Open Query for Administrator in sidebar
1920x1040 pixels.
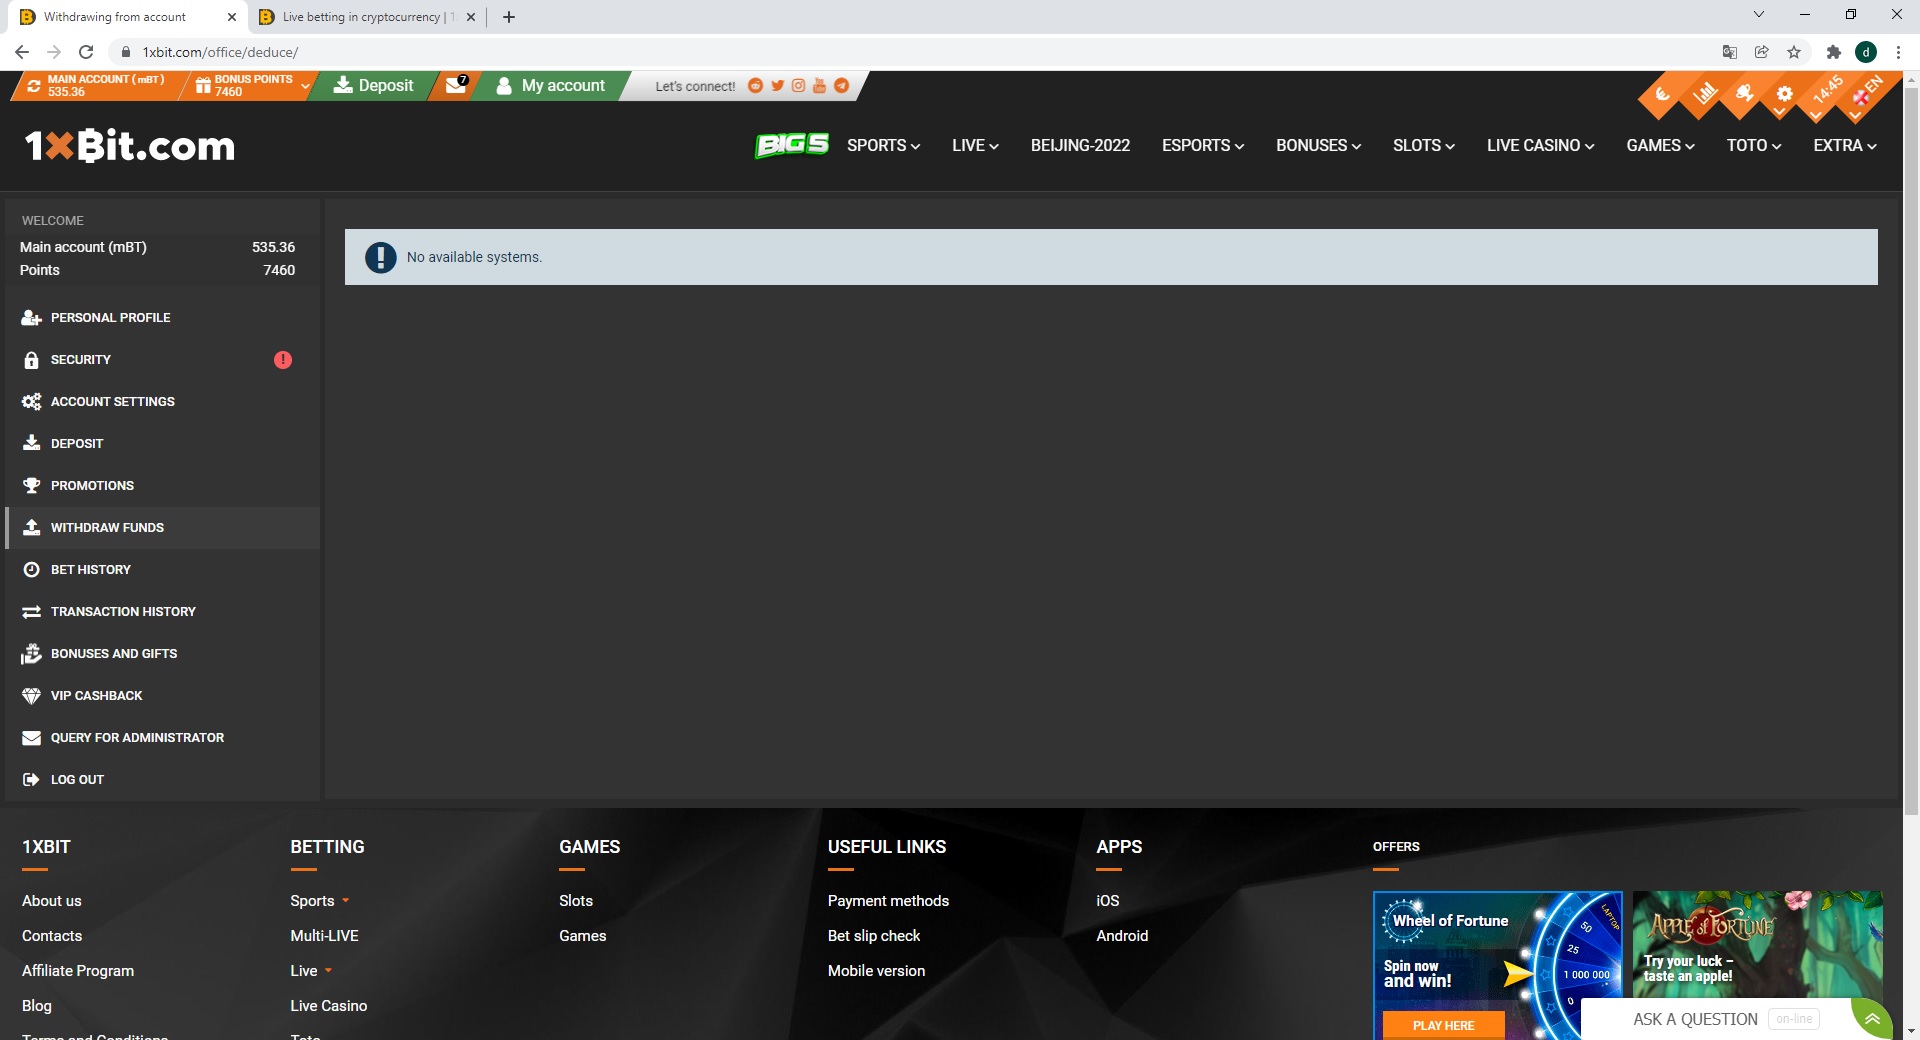[162, 737]
